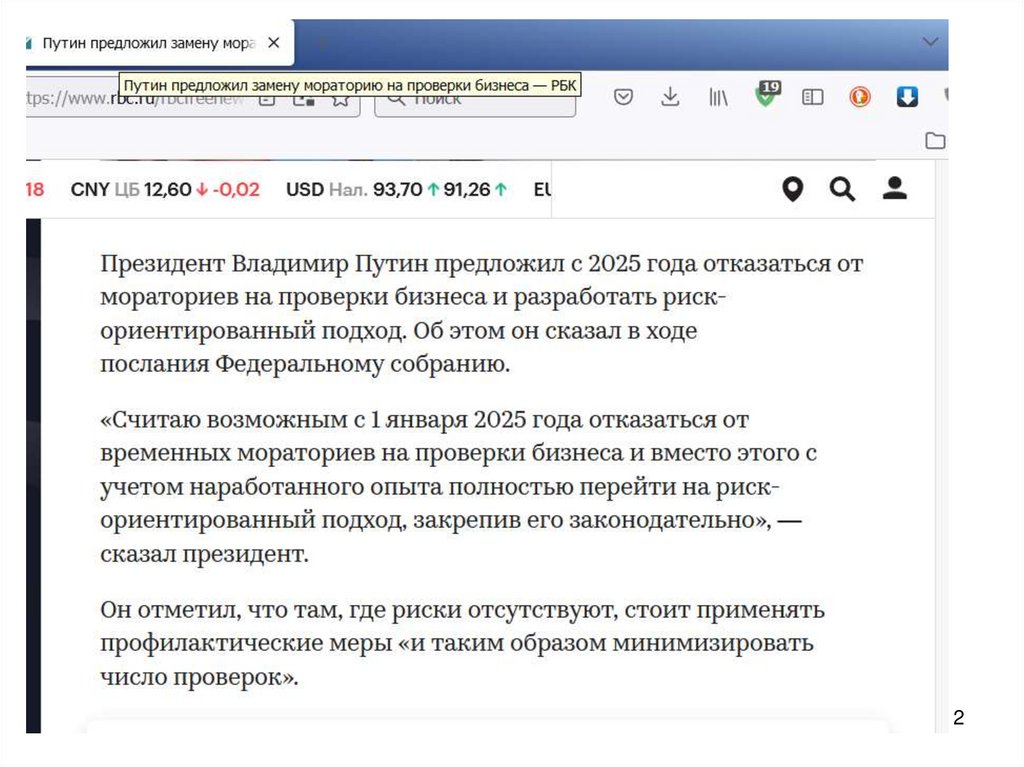Click the USD value 91,26 in ticker

tap(467, 189)
